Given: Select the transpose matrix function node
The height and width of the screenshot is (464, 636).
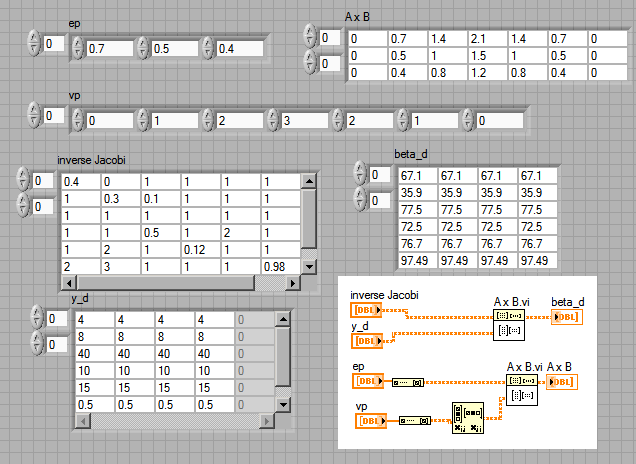Looking at the screenshot, I should (x=468, y=418).
